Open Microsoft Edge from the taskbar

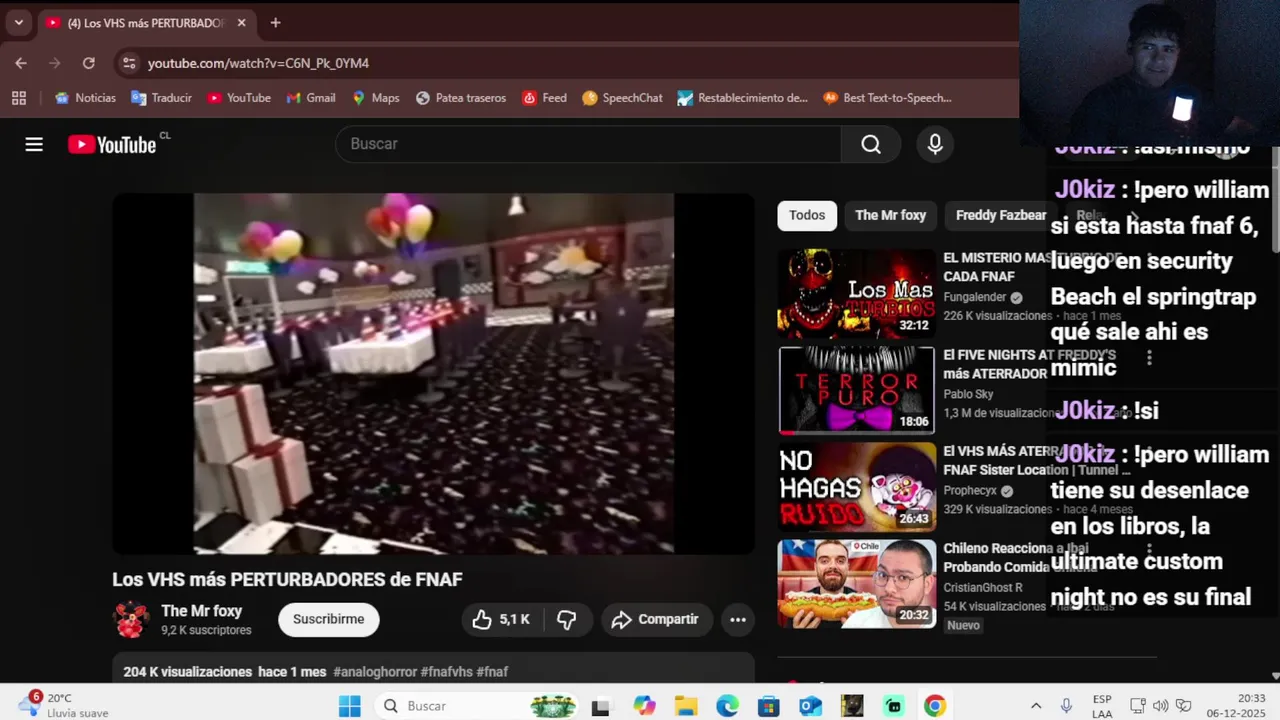[727, 706]
